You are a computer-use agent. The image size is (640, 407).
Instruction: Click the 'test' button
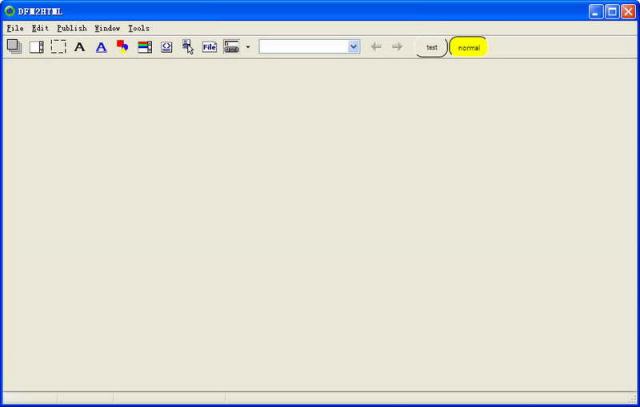click(x=432, y=48)
